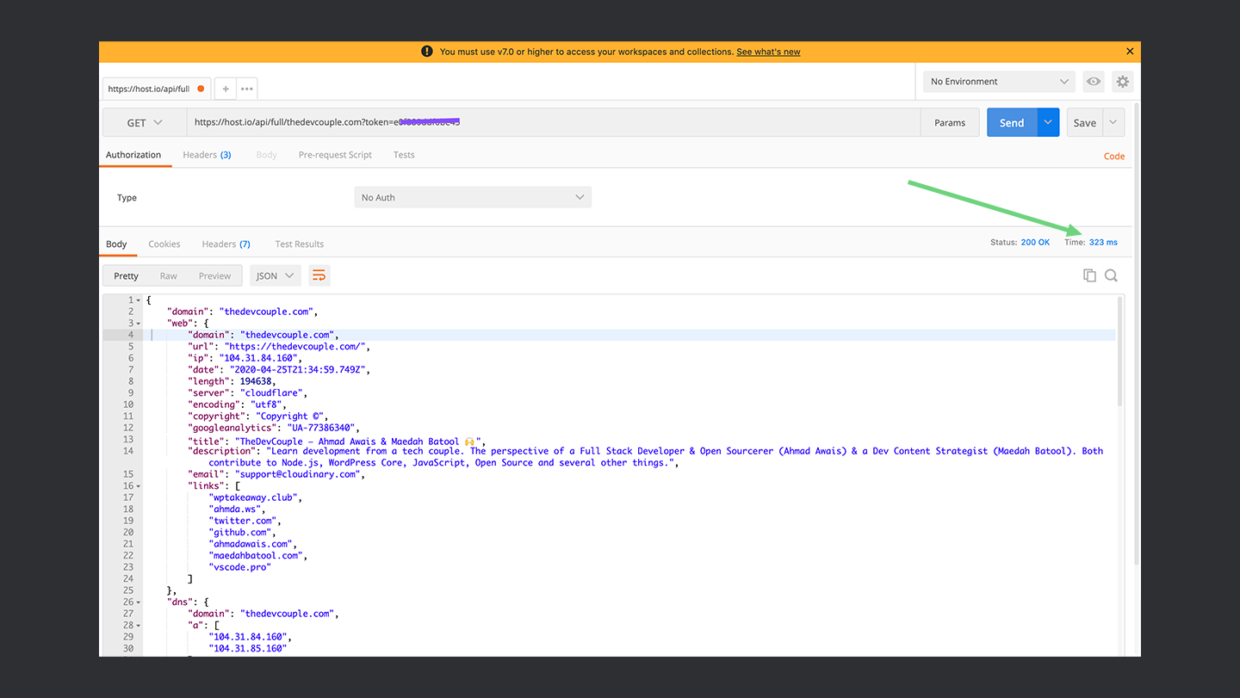
Task: Click the search magnifier icon in response
Action: point(1111,276)
